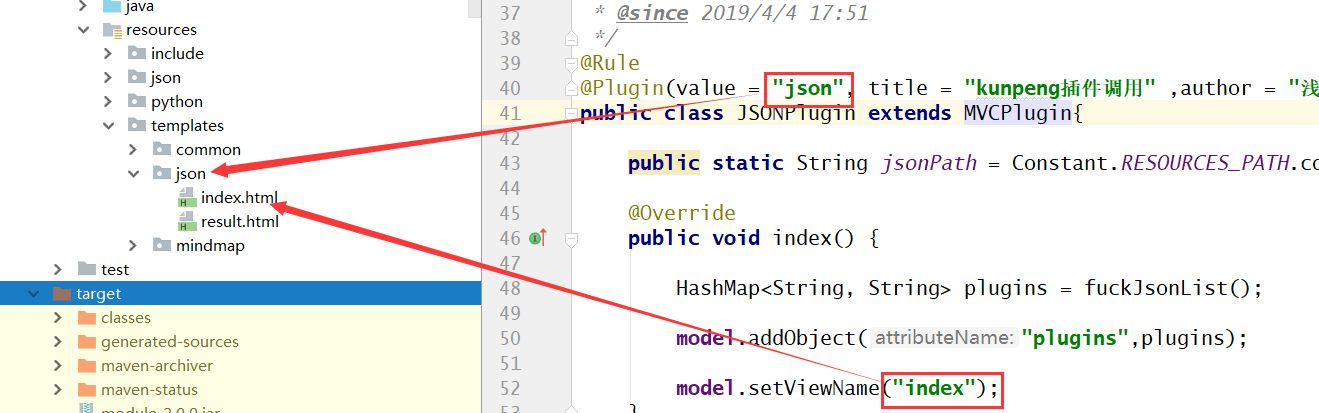The image size is (1319, 413).
Task: Click the index.html file icon
Action: [x=186, y=198]
